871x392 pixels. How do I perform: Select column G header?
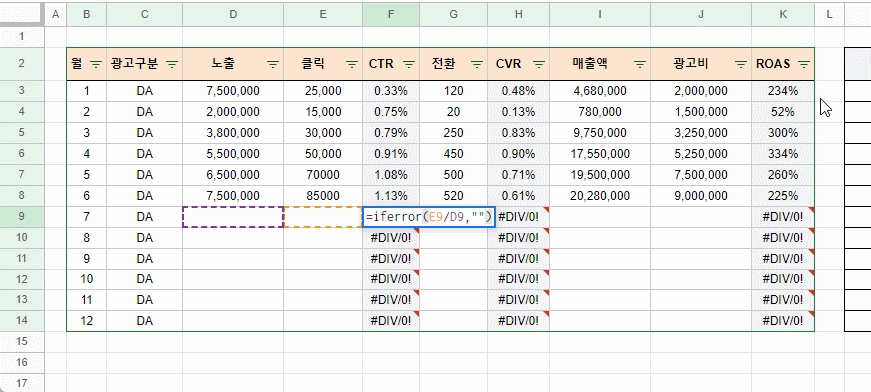click(453, 15)
